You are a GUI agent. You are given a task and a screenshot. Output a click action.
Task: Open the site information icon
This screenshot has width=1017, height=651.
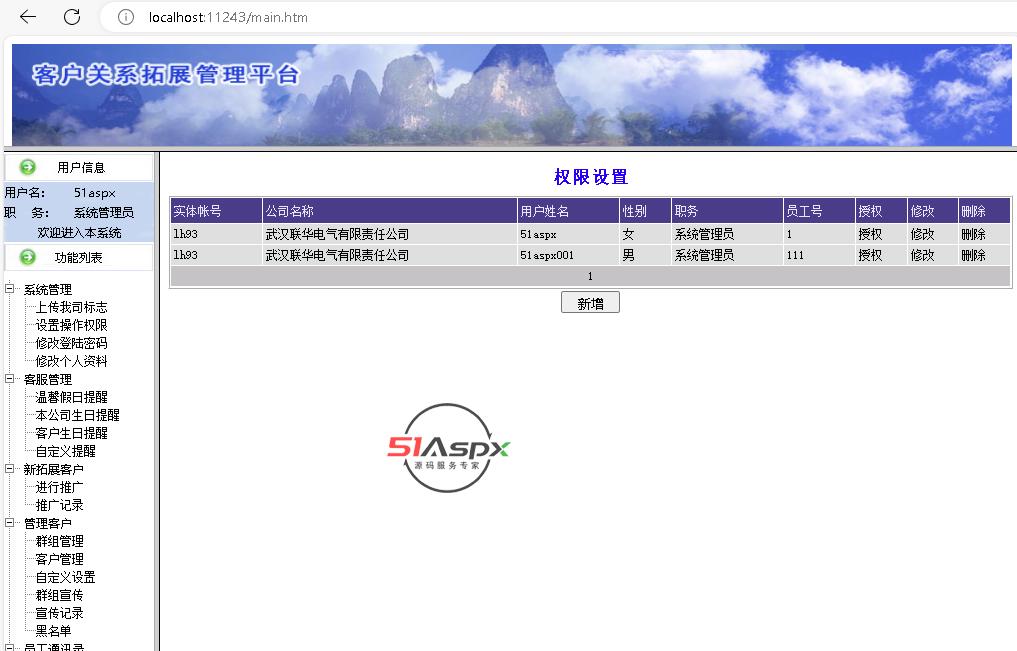coord(126,17)
